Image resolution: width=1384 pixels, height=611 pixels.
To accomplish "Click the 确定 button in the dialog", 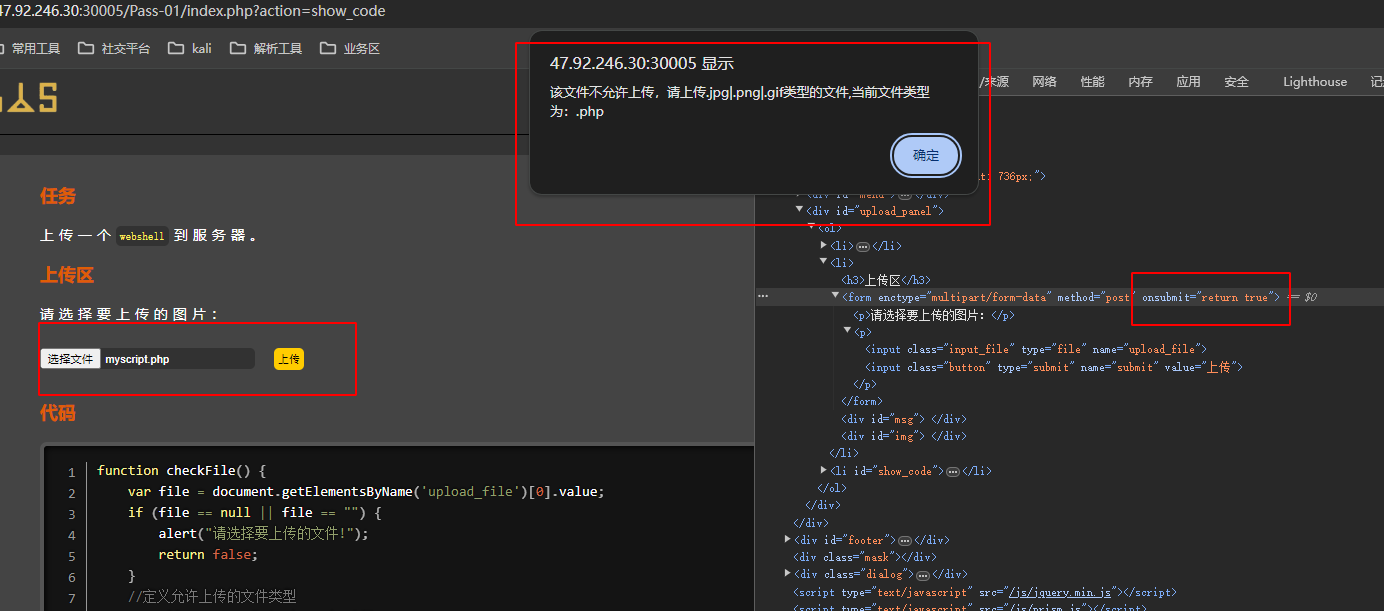I will point(924,156).
